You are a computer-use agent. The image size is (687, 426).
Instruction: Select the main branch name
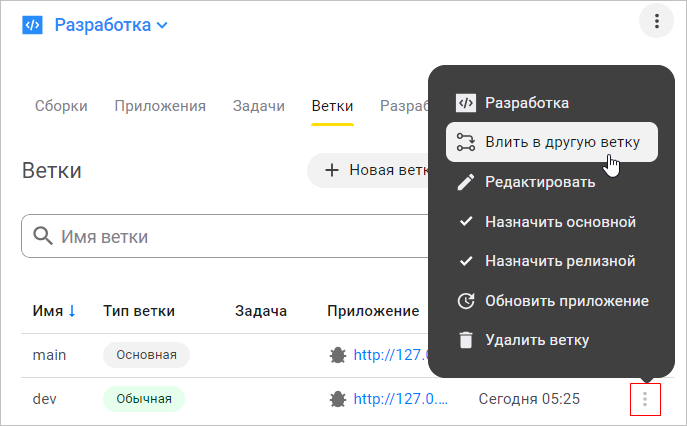point(49,355)
